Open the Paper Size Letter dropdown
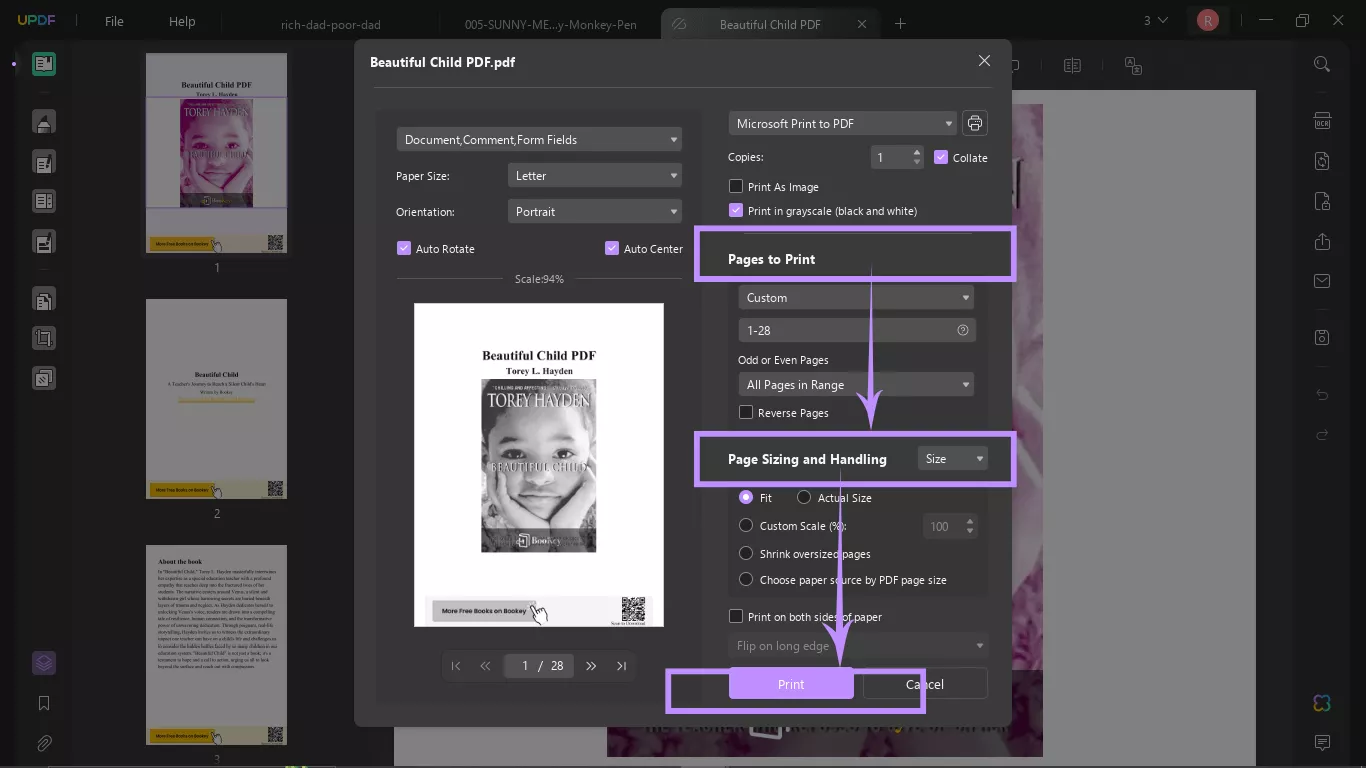 (595, 175)
